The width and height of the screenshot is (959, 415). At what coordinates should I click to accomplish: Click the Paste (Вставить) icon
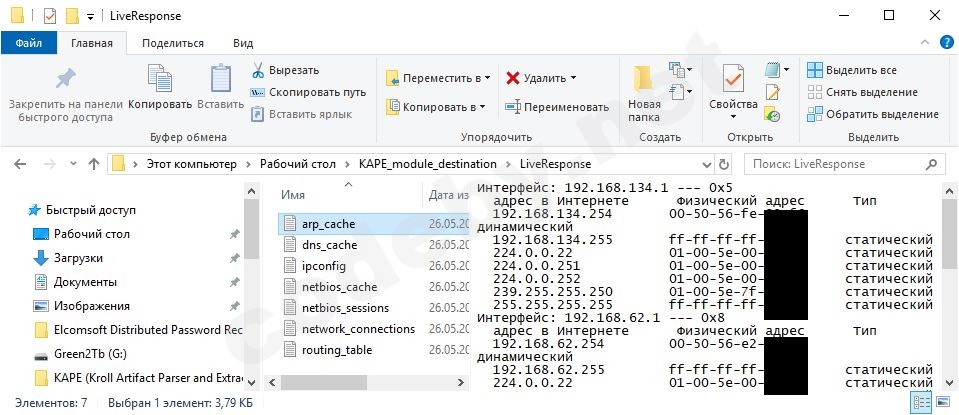[x=220, y=79]
